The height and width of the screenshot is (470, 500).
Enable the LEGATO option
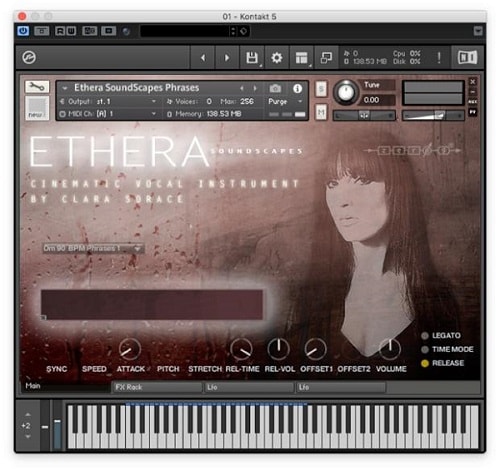(x=425, y=336)
